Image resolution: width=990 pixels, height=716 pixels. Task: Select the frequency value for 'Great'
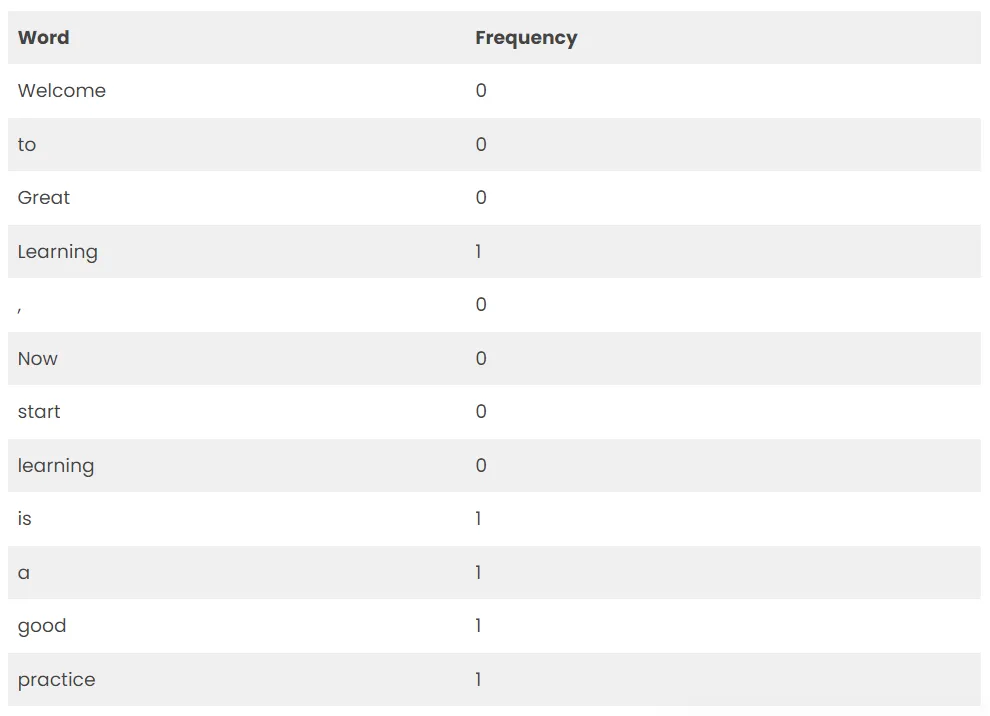481,198
